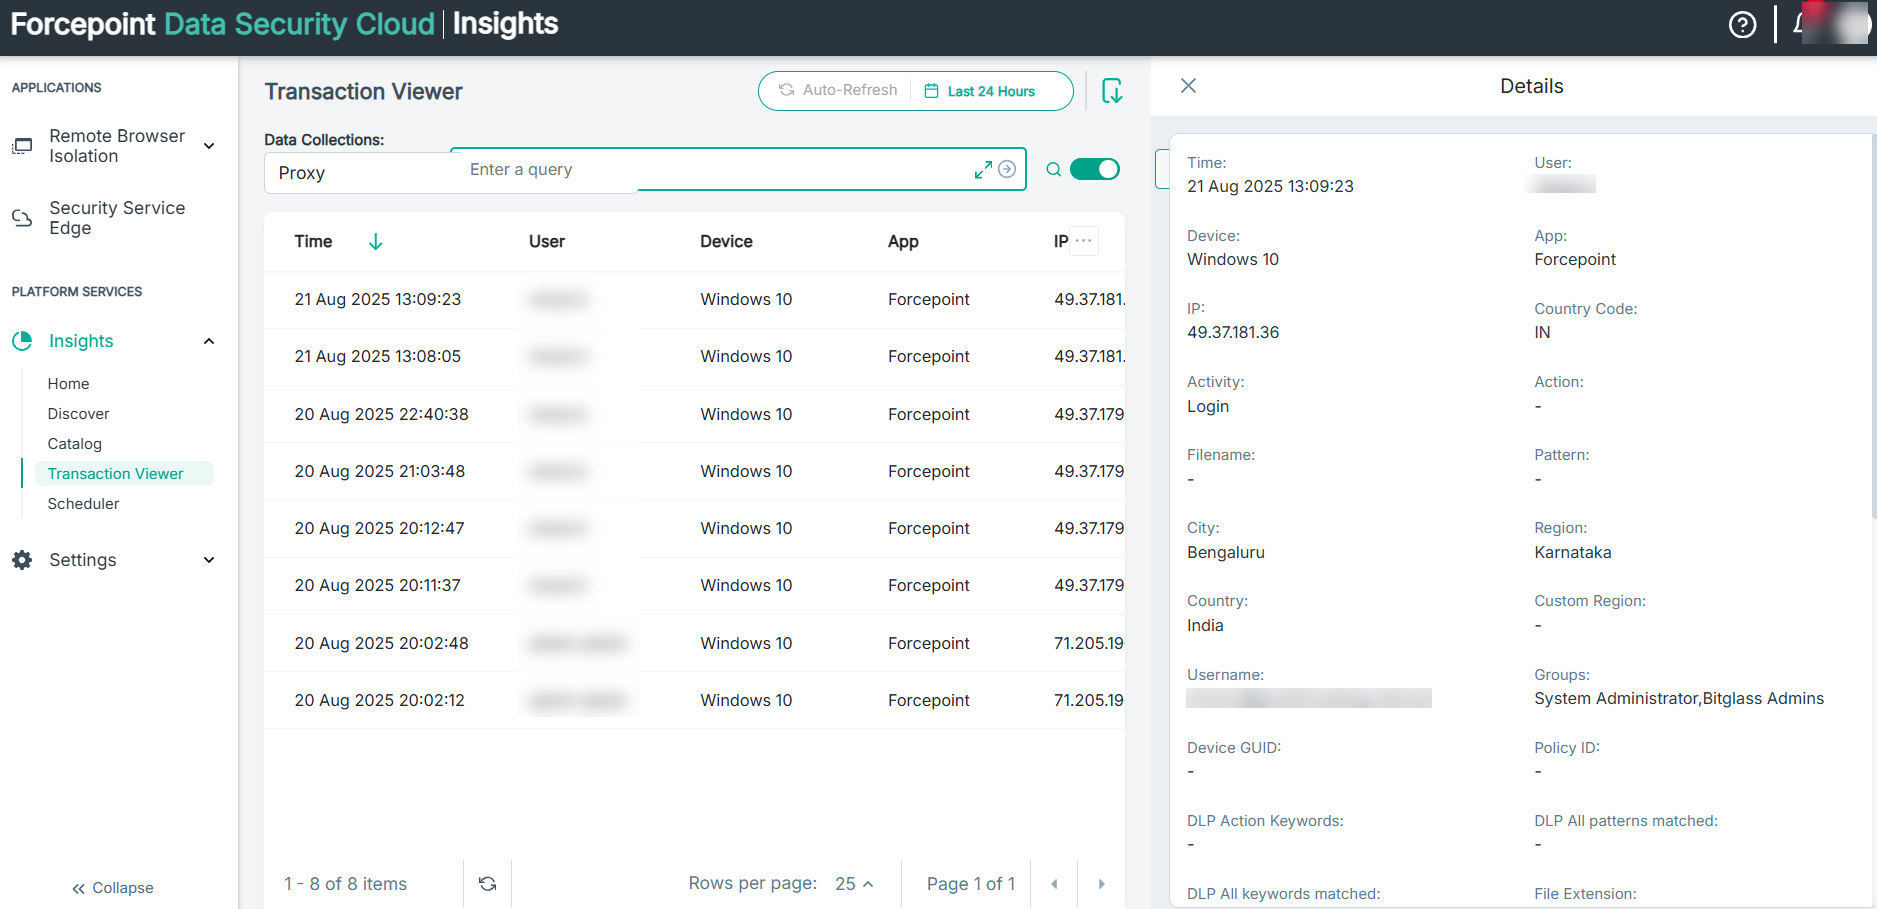Open the Proxy data collections dropdown

coord(355,173)
